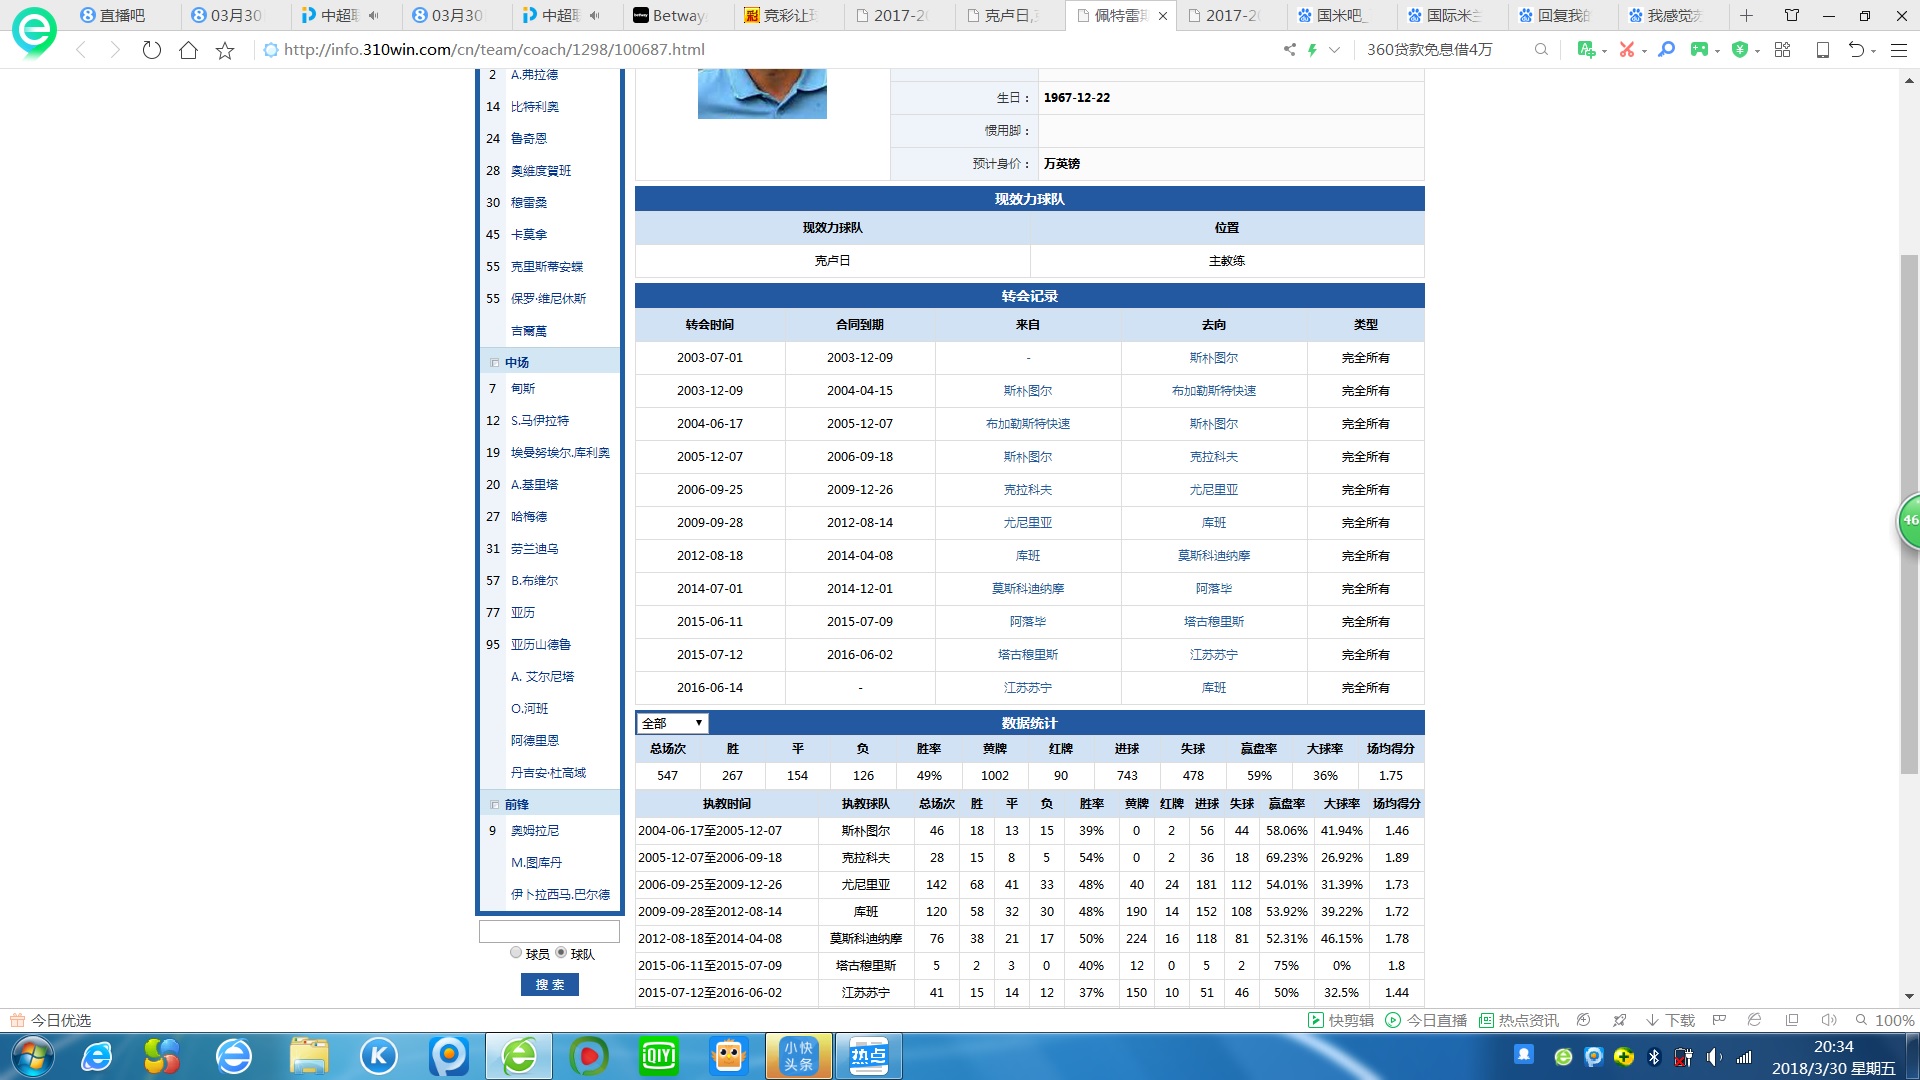Collapse the 前锋 player group
This screenshot has width=1920, height=1080.
coord(494,805)
